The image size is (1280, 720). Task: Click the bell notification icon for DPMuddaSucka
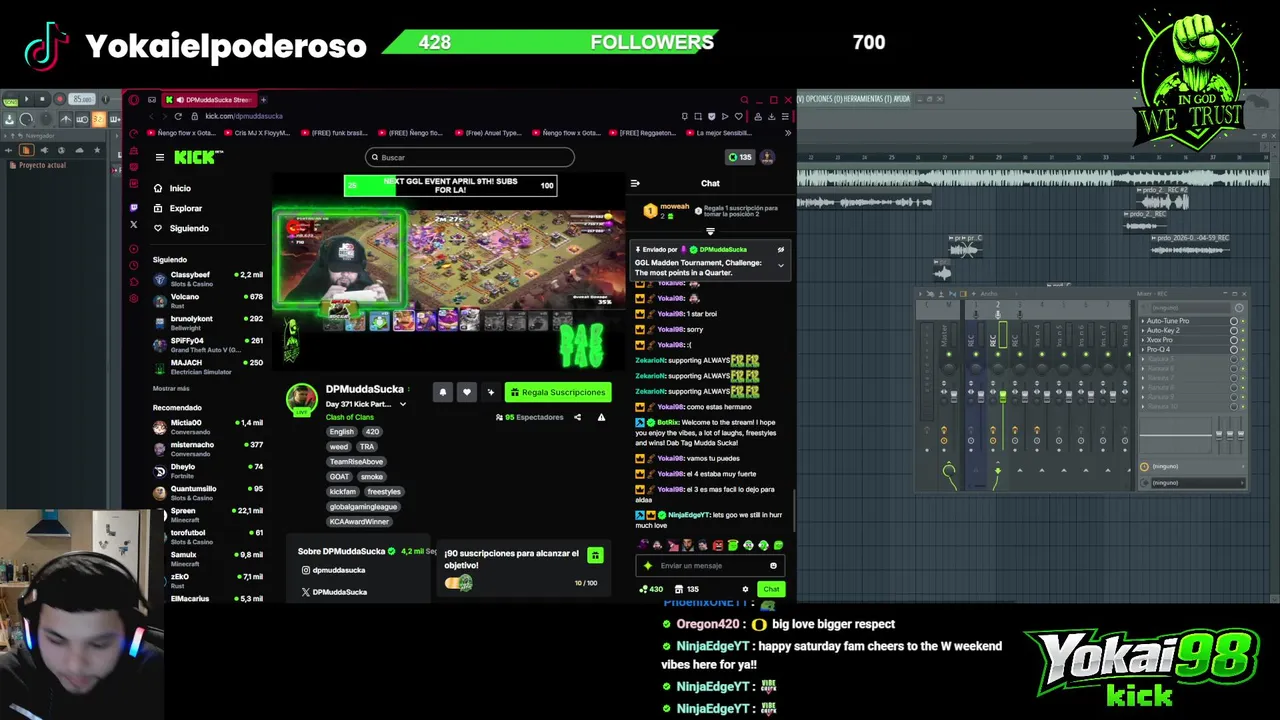pos(443,392)
